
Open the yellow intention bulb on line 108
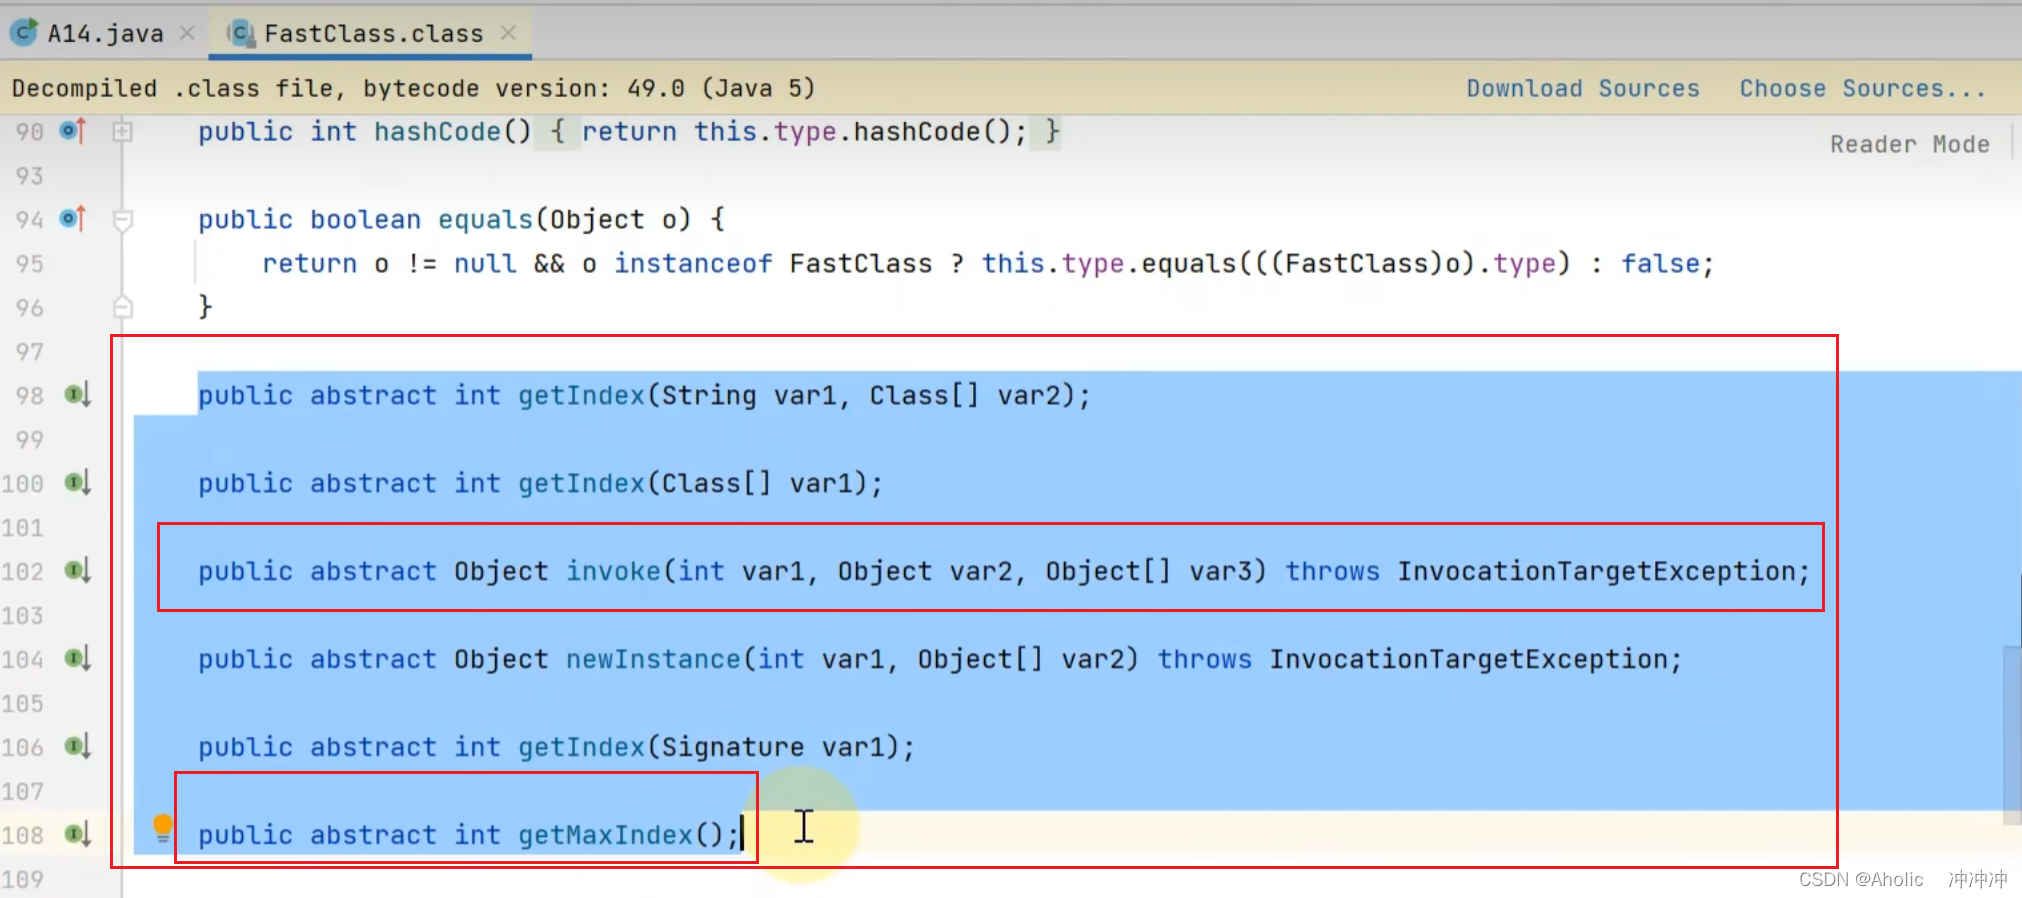[x=162, y=827]
